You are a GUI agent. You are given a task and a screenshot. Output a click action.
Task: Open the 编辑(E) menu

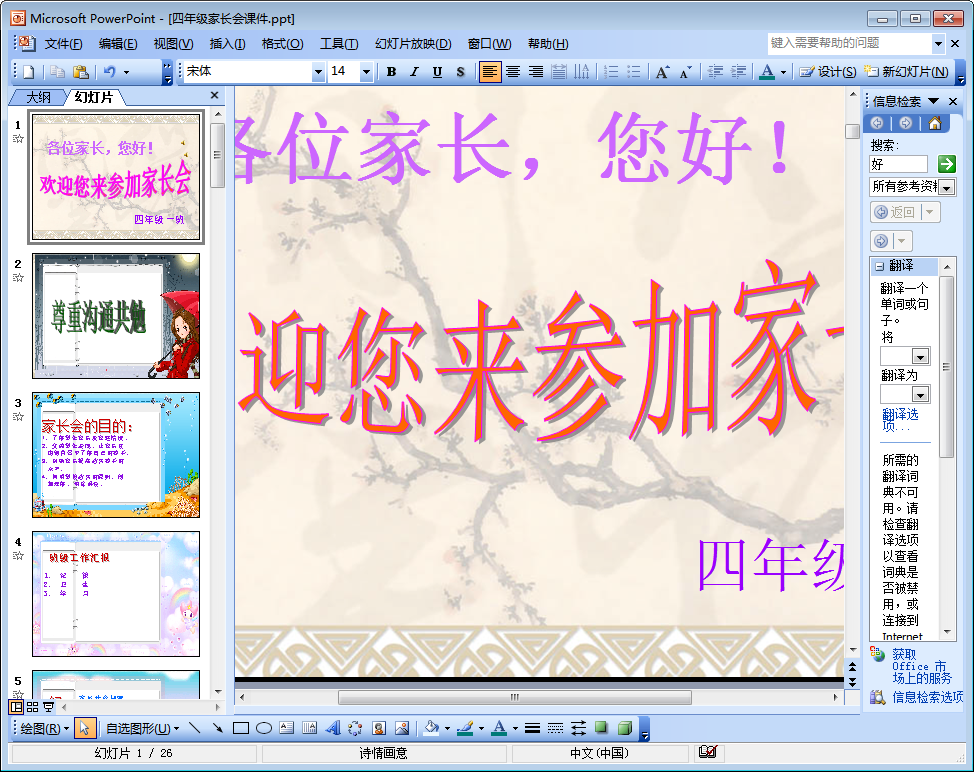pos(118,43)
